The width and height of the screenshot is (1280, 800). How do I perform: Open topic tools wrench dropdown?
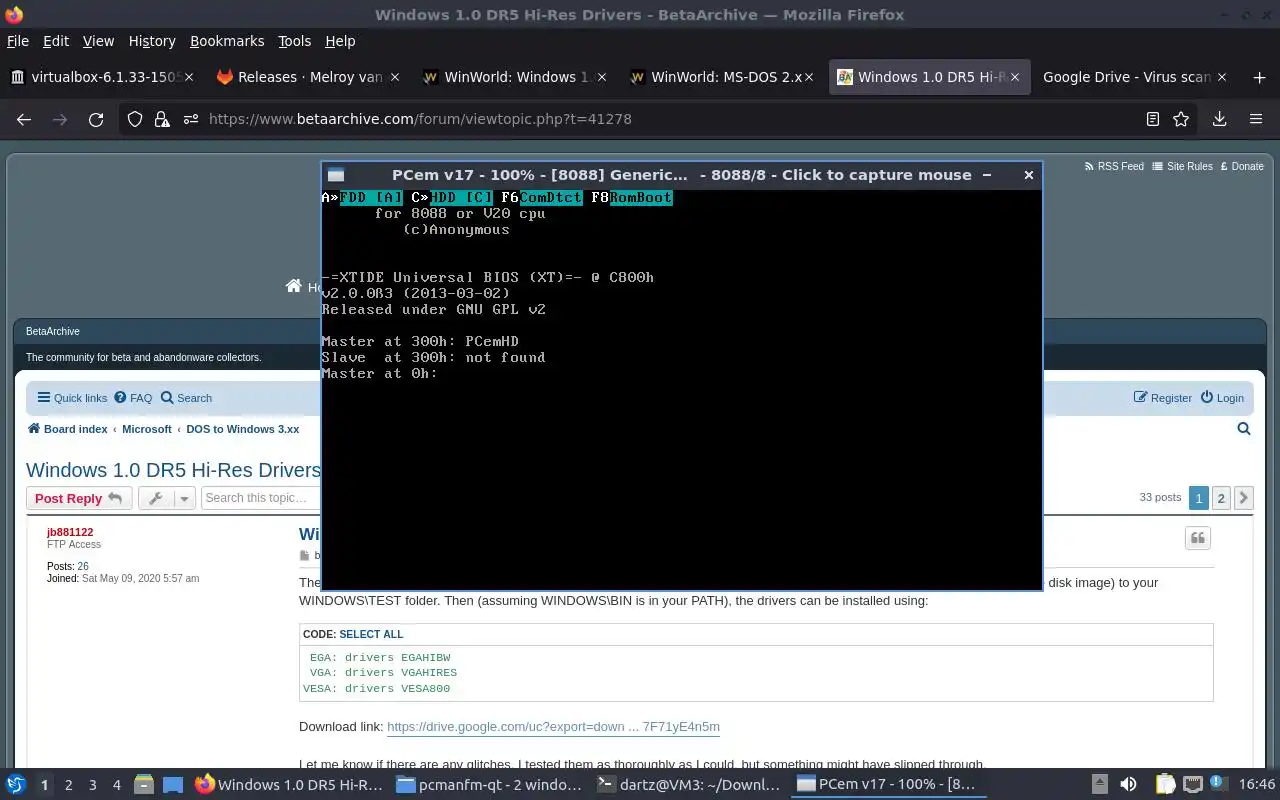166,498
